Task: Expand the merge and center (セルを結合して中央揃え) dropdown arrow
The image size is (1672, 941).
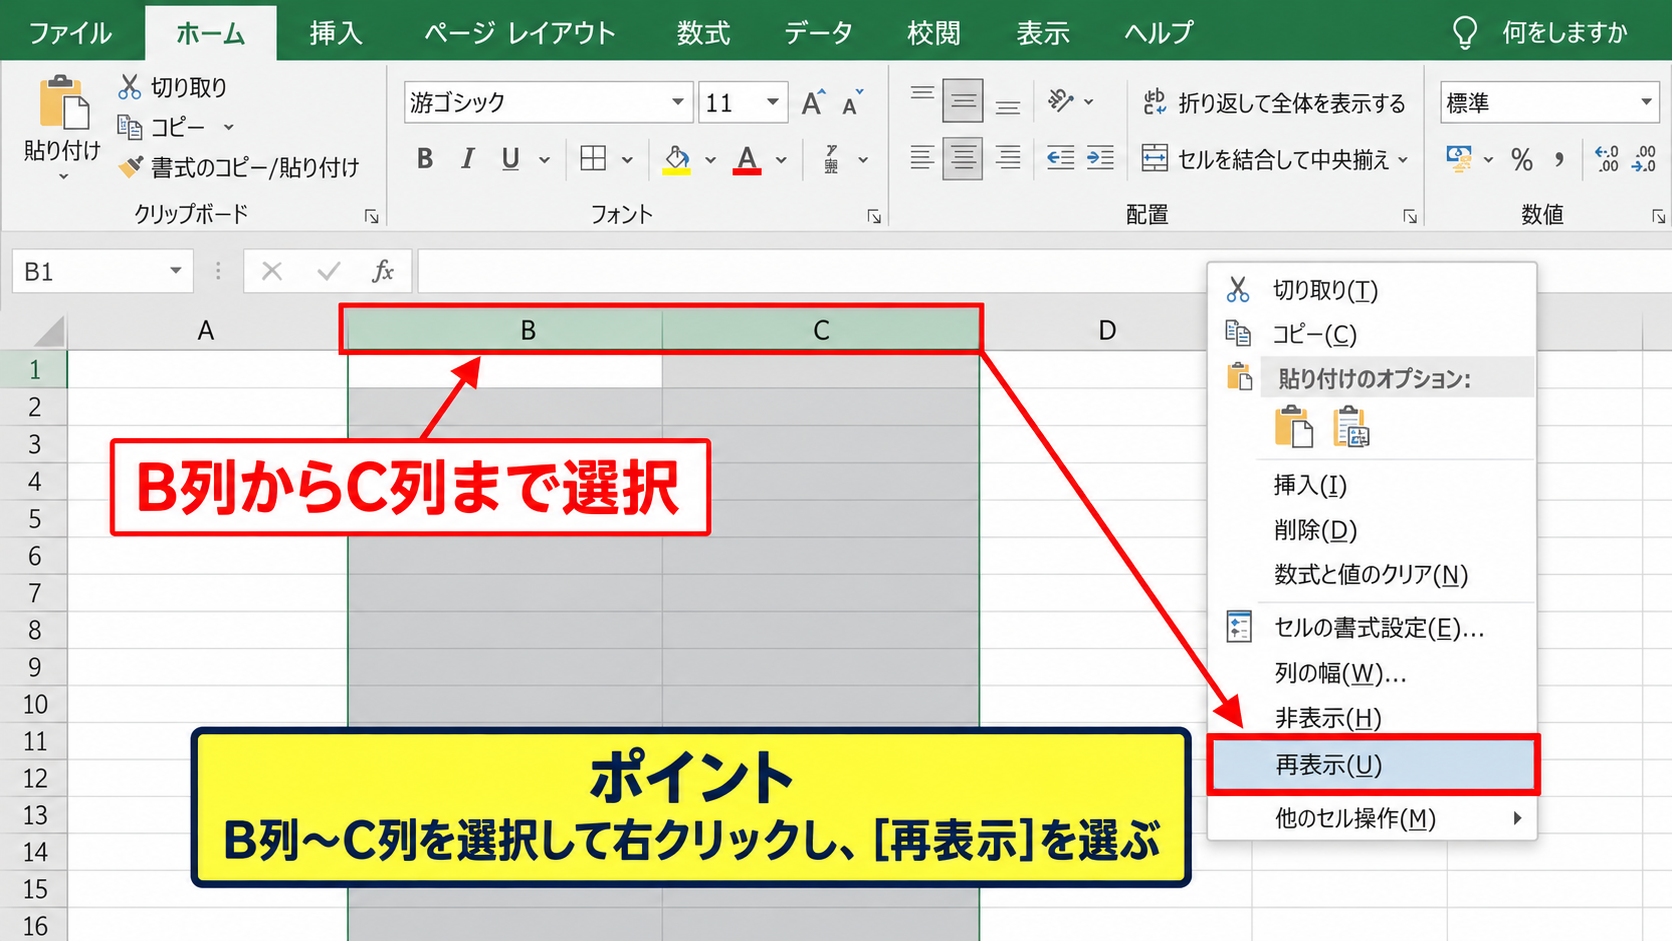Action: coord(1403,159)
